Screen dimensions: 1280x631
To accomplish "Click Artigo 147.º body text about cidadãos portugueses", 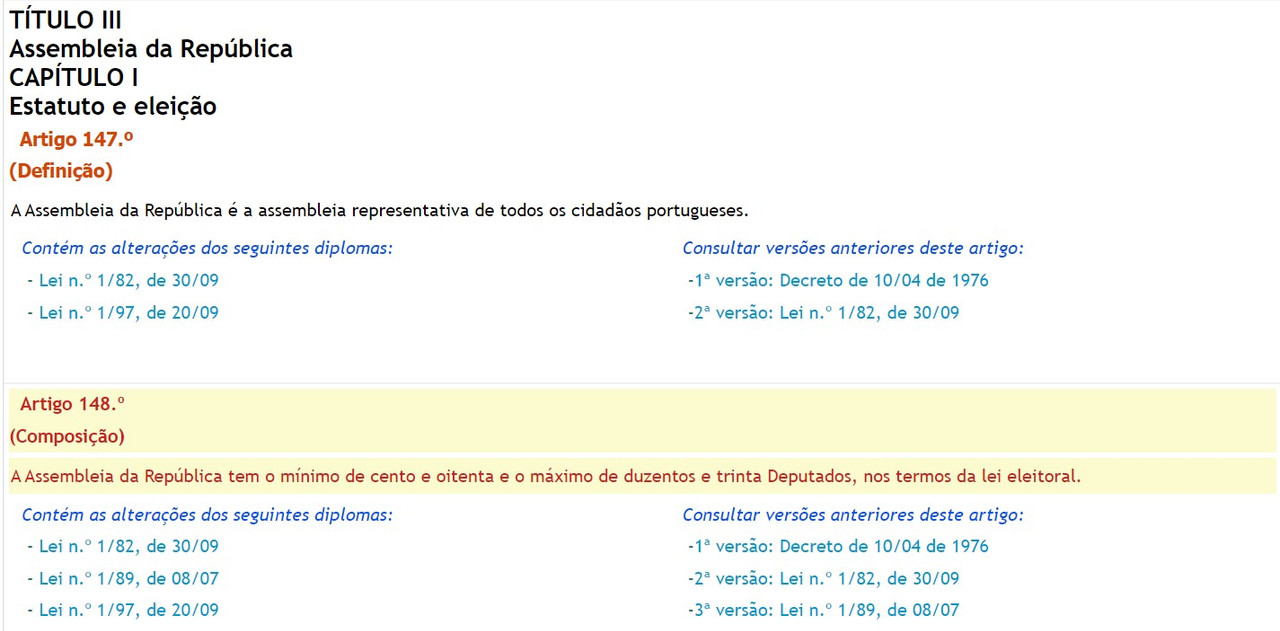I will [380, 211].
